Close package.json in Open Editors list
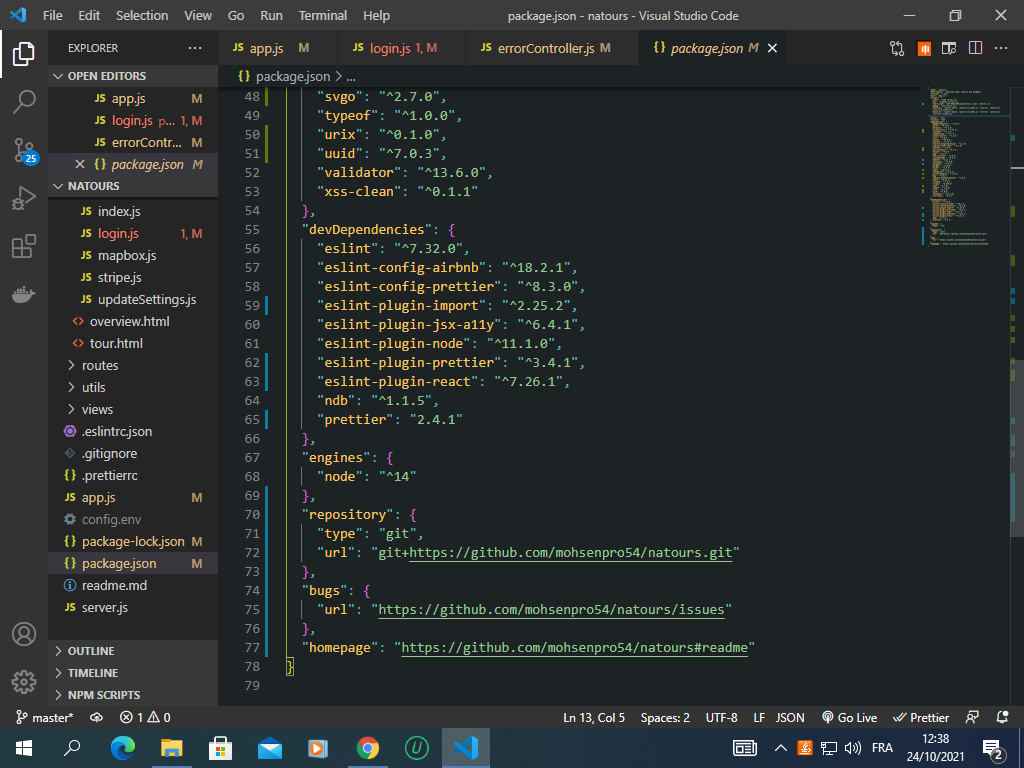The height and width of the screenshot is (768, 1024). pos(80,165)
